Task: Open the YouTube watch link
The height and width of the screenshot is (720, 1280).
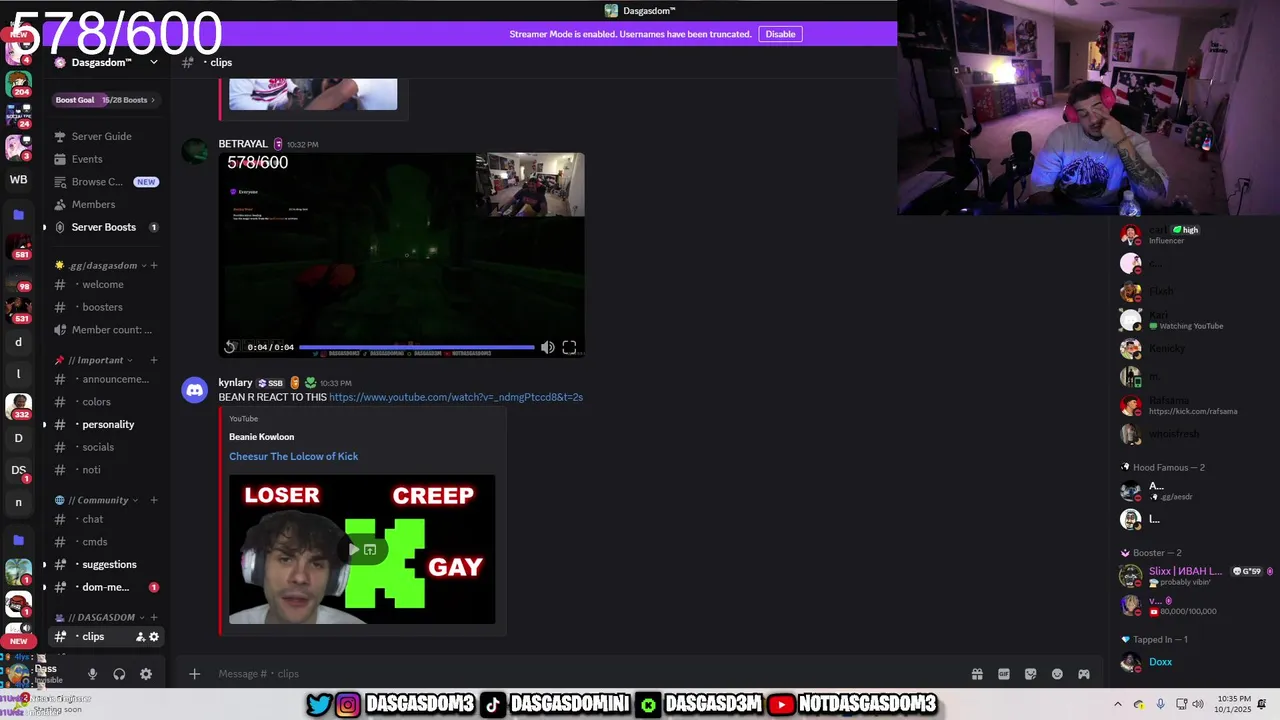Action: [456, 397]
